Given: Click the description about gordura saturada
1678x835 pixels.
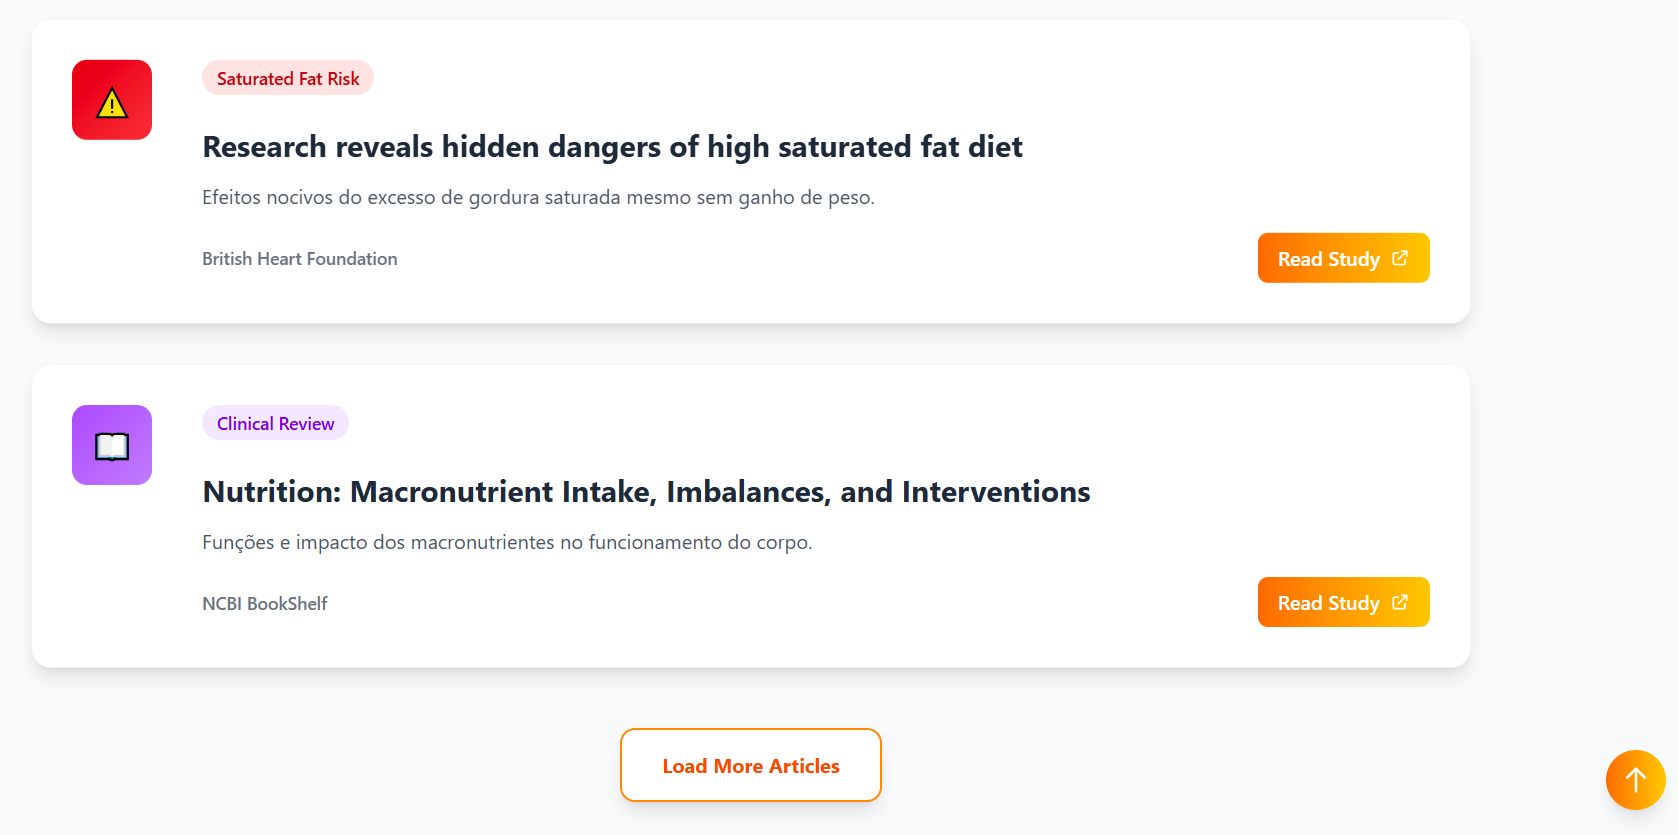Looking at the screenshot, I should (538, 197).
